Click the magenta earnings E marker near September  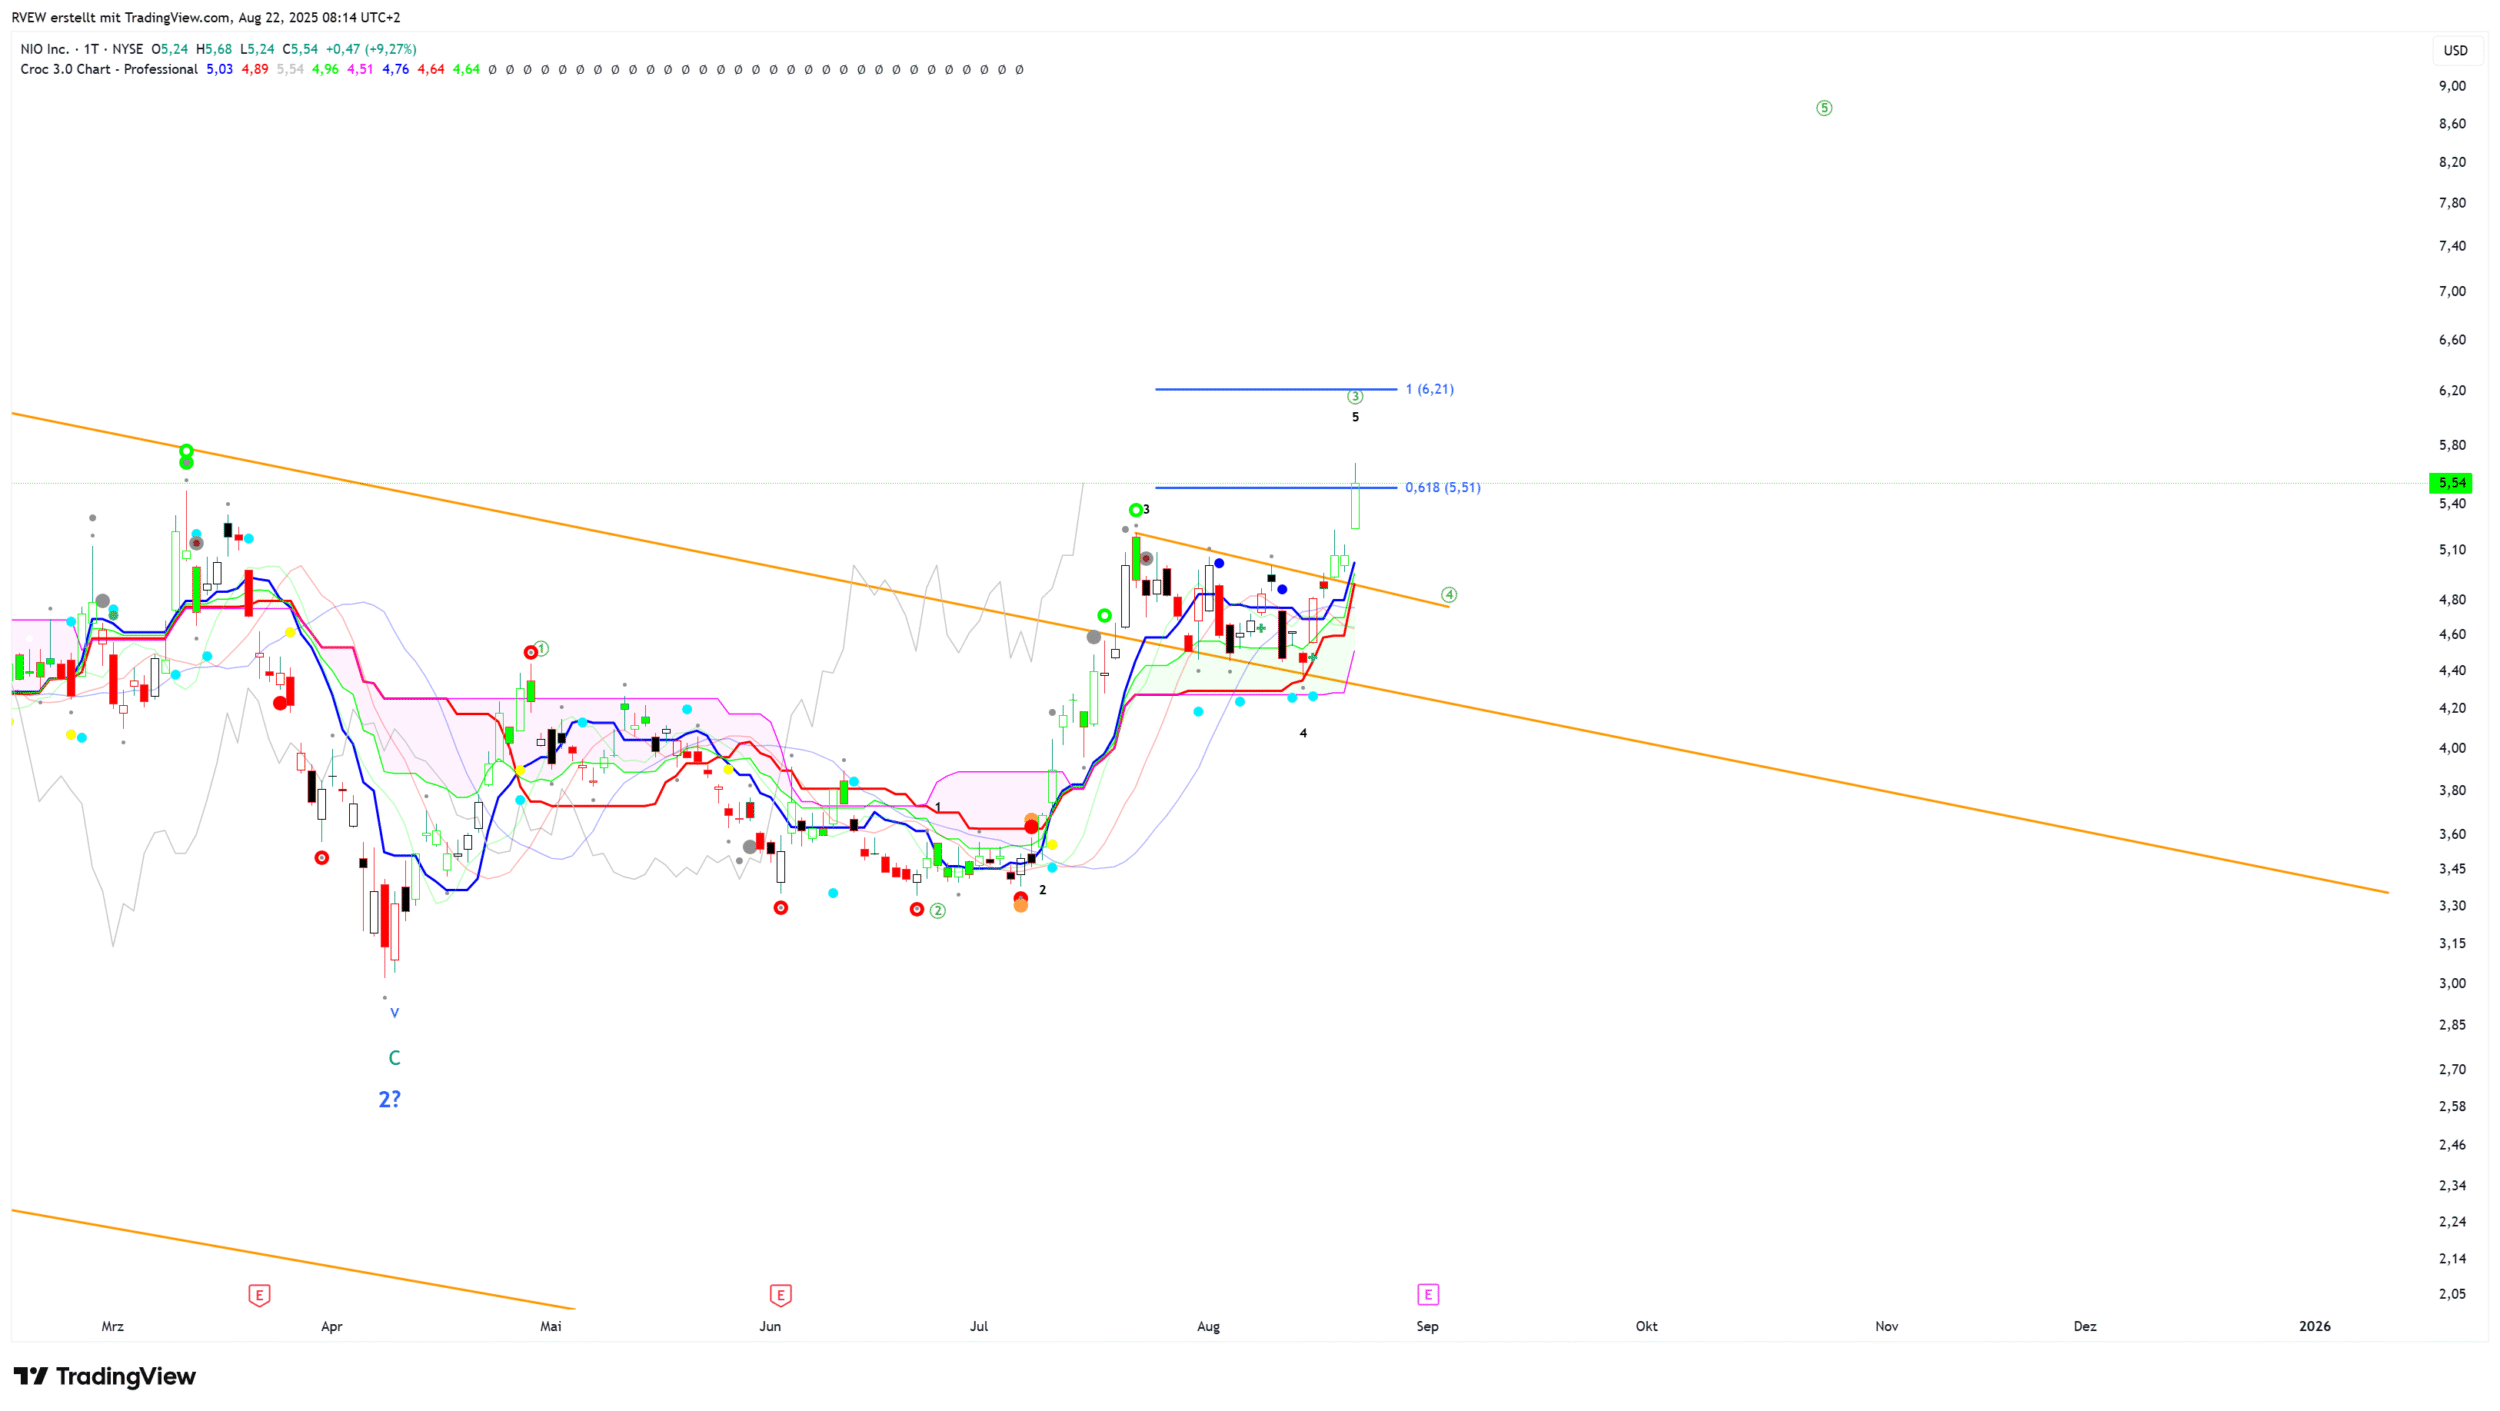[1427, 1295]
